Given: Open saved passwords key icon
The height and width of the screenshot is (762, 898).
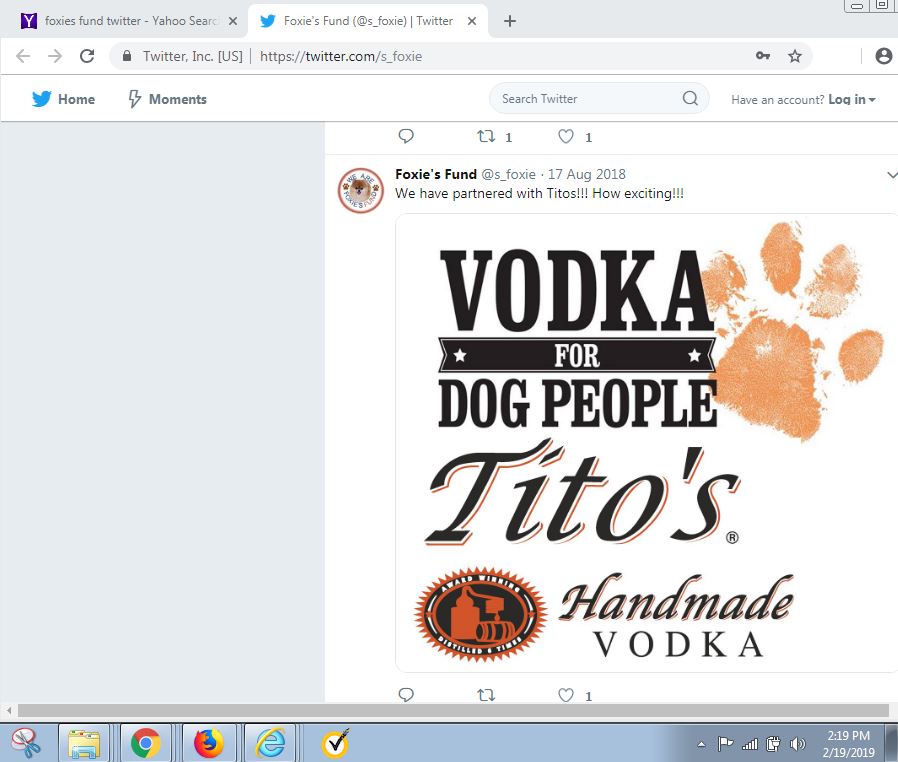Looking at the screenshot, I should [x=763, y=56].
